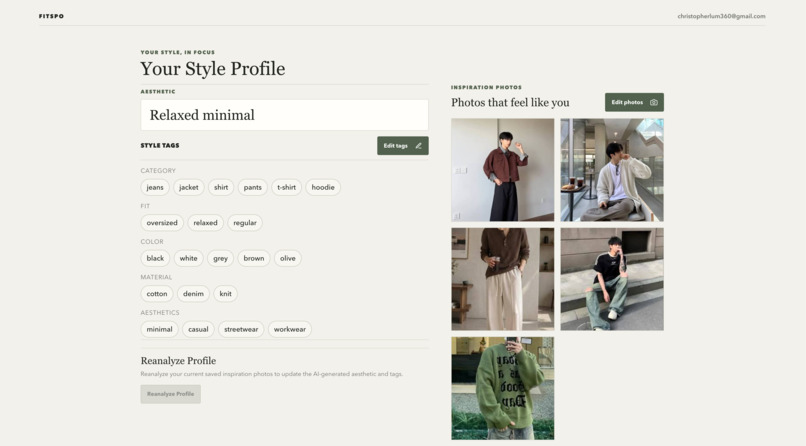Pick the black color tag
The image size is (806, 446).
(x=155, y=258)
